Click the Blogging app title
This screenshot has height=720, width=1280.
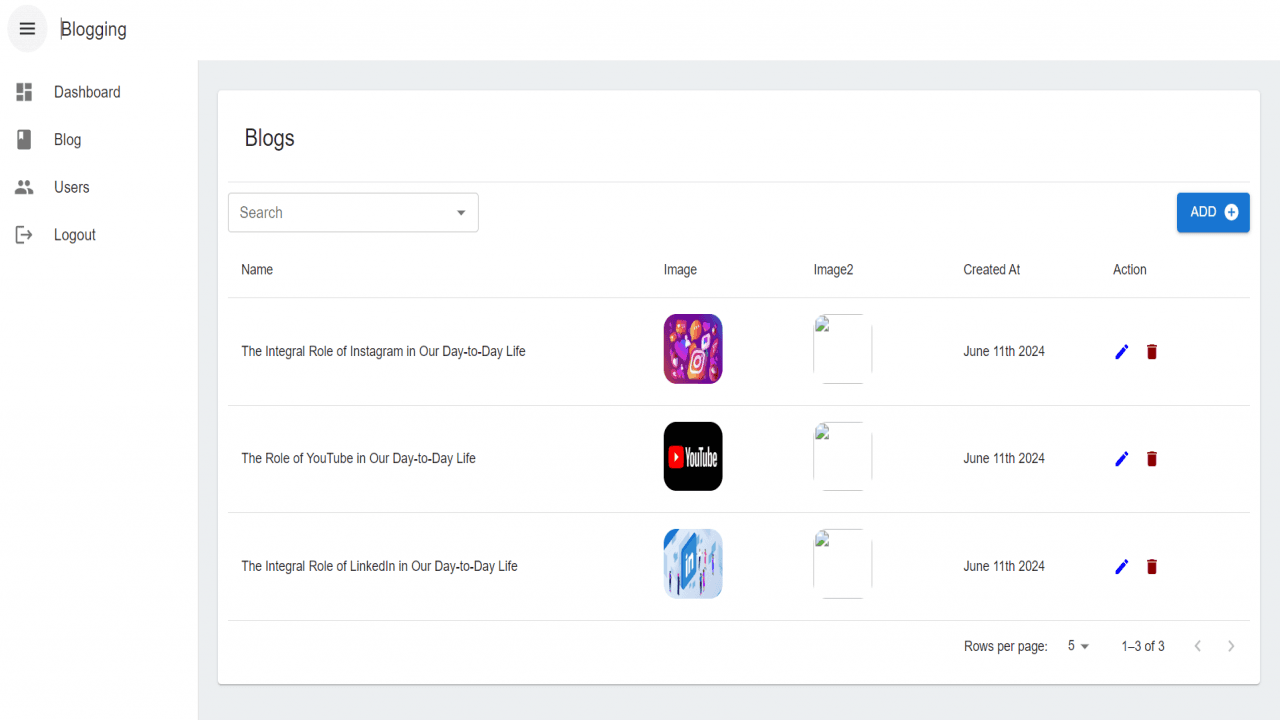(x=94, y=29)
